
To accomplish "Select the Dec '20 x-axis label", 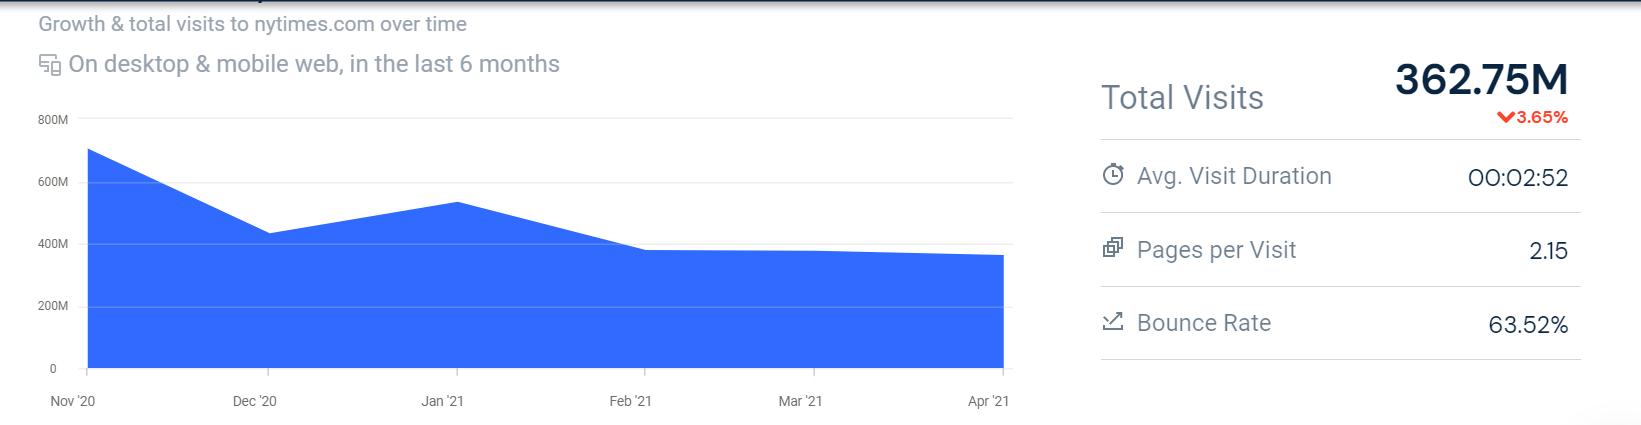I will coord(254,402).
